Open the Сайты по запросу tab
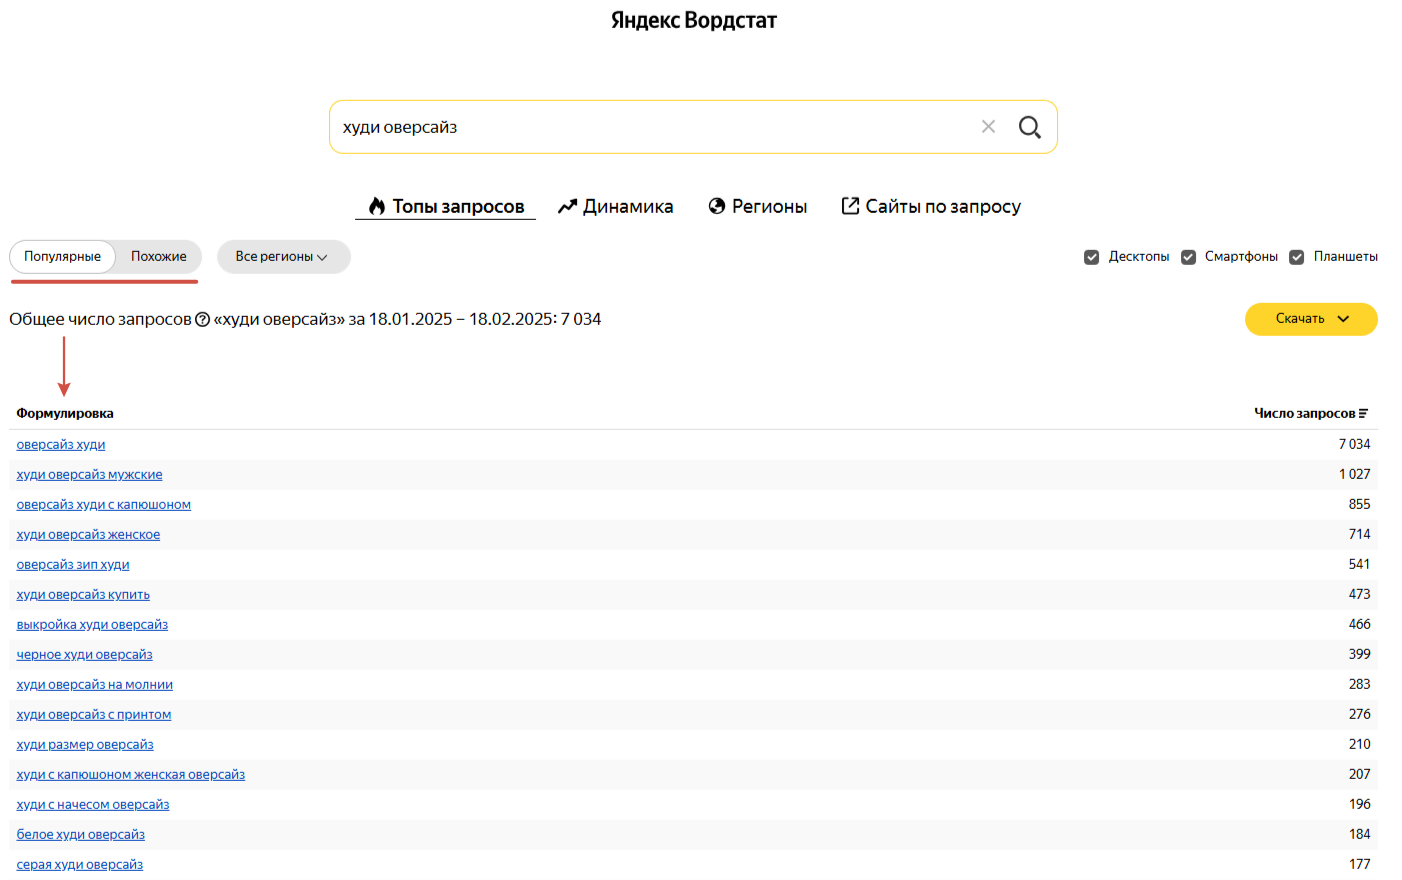 (931, 206)
